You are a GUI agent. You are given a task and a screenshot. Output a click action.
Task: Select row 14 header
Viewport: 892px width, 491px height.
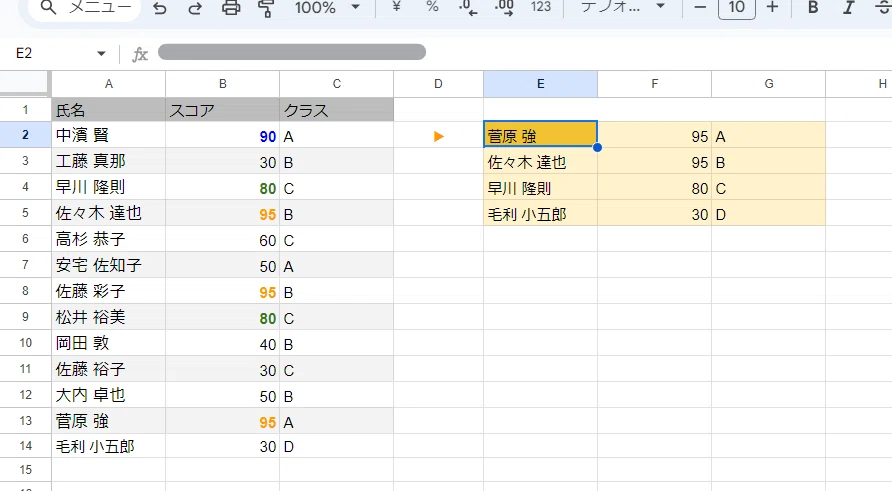[26, 446]
